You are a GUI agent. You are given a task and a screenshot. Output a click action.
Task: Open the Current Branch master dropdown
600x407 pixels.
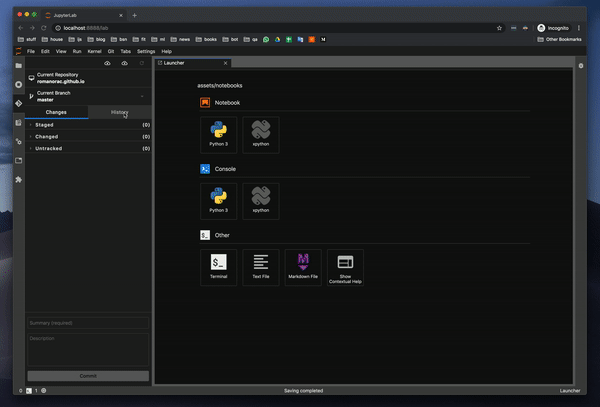[x=88, y=96]
